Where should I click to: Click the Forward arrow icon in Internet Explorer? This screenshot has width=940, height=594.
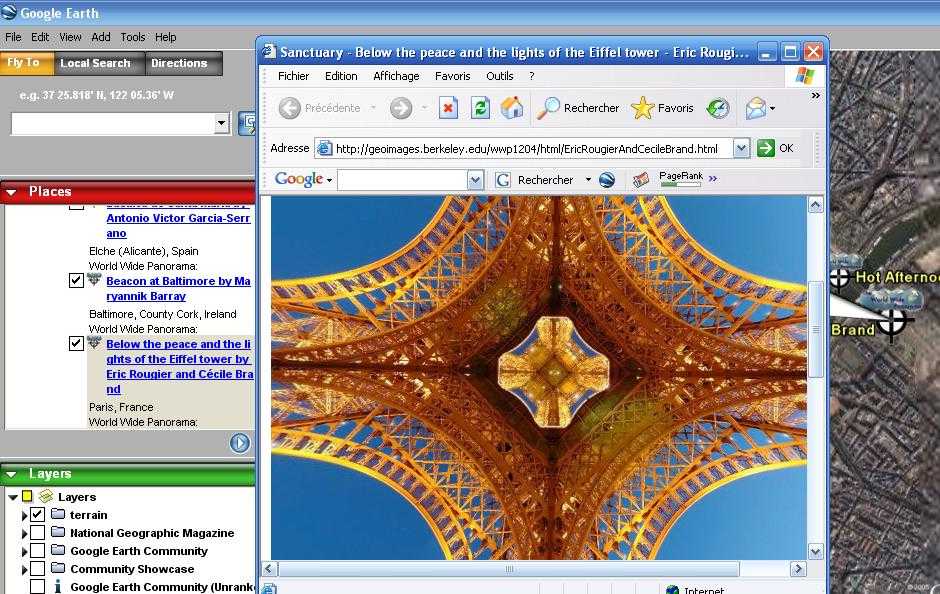tap(400, 108)
